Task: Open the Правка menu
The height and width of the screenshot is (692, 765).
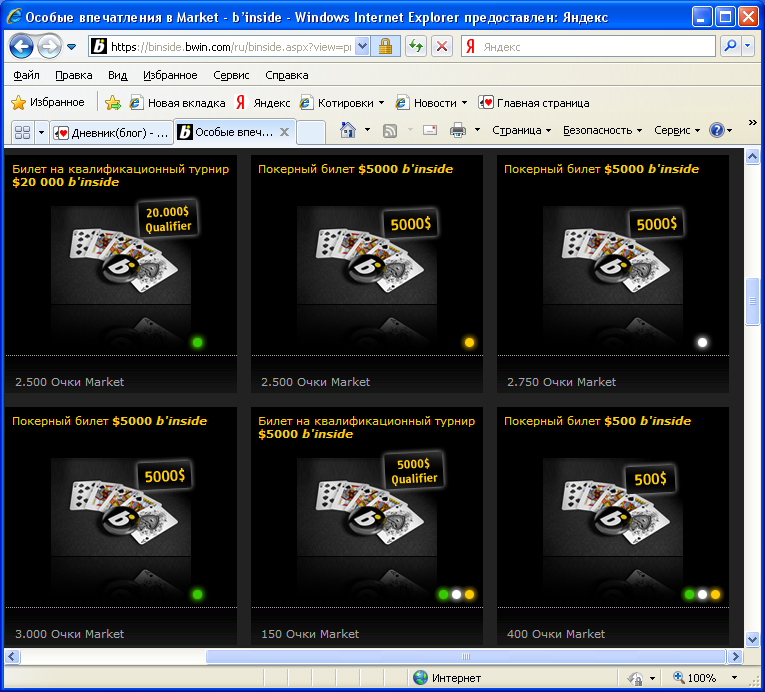Action: 74,75
